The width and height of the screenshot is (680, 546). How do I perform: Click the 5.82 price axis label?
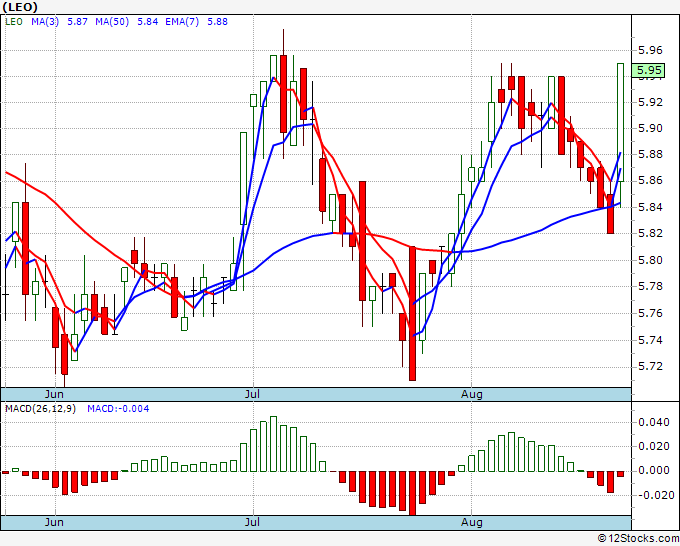click(x=651, y=233)
